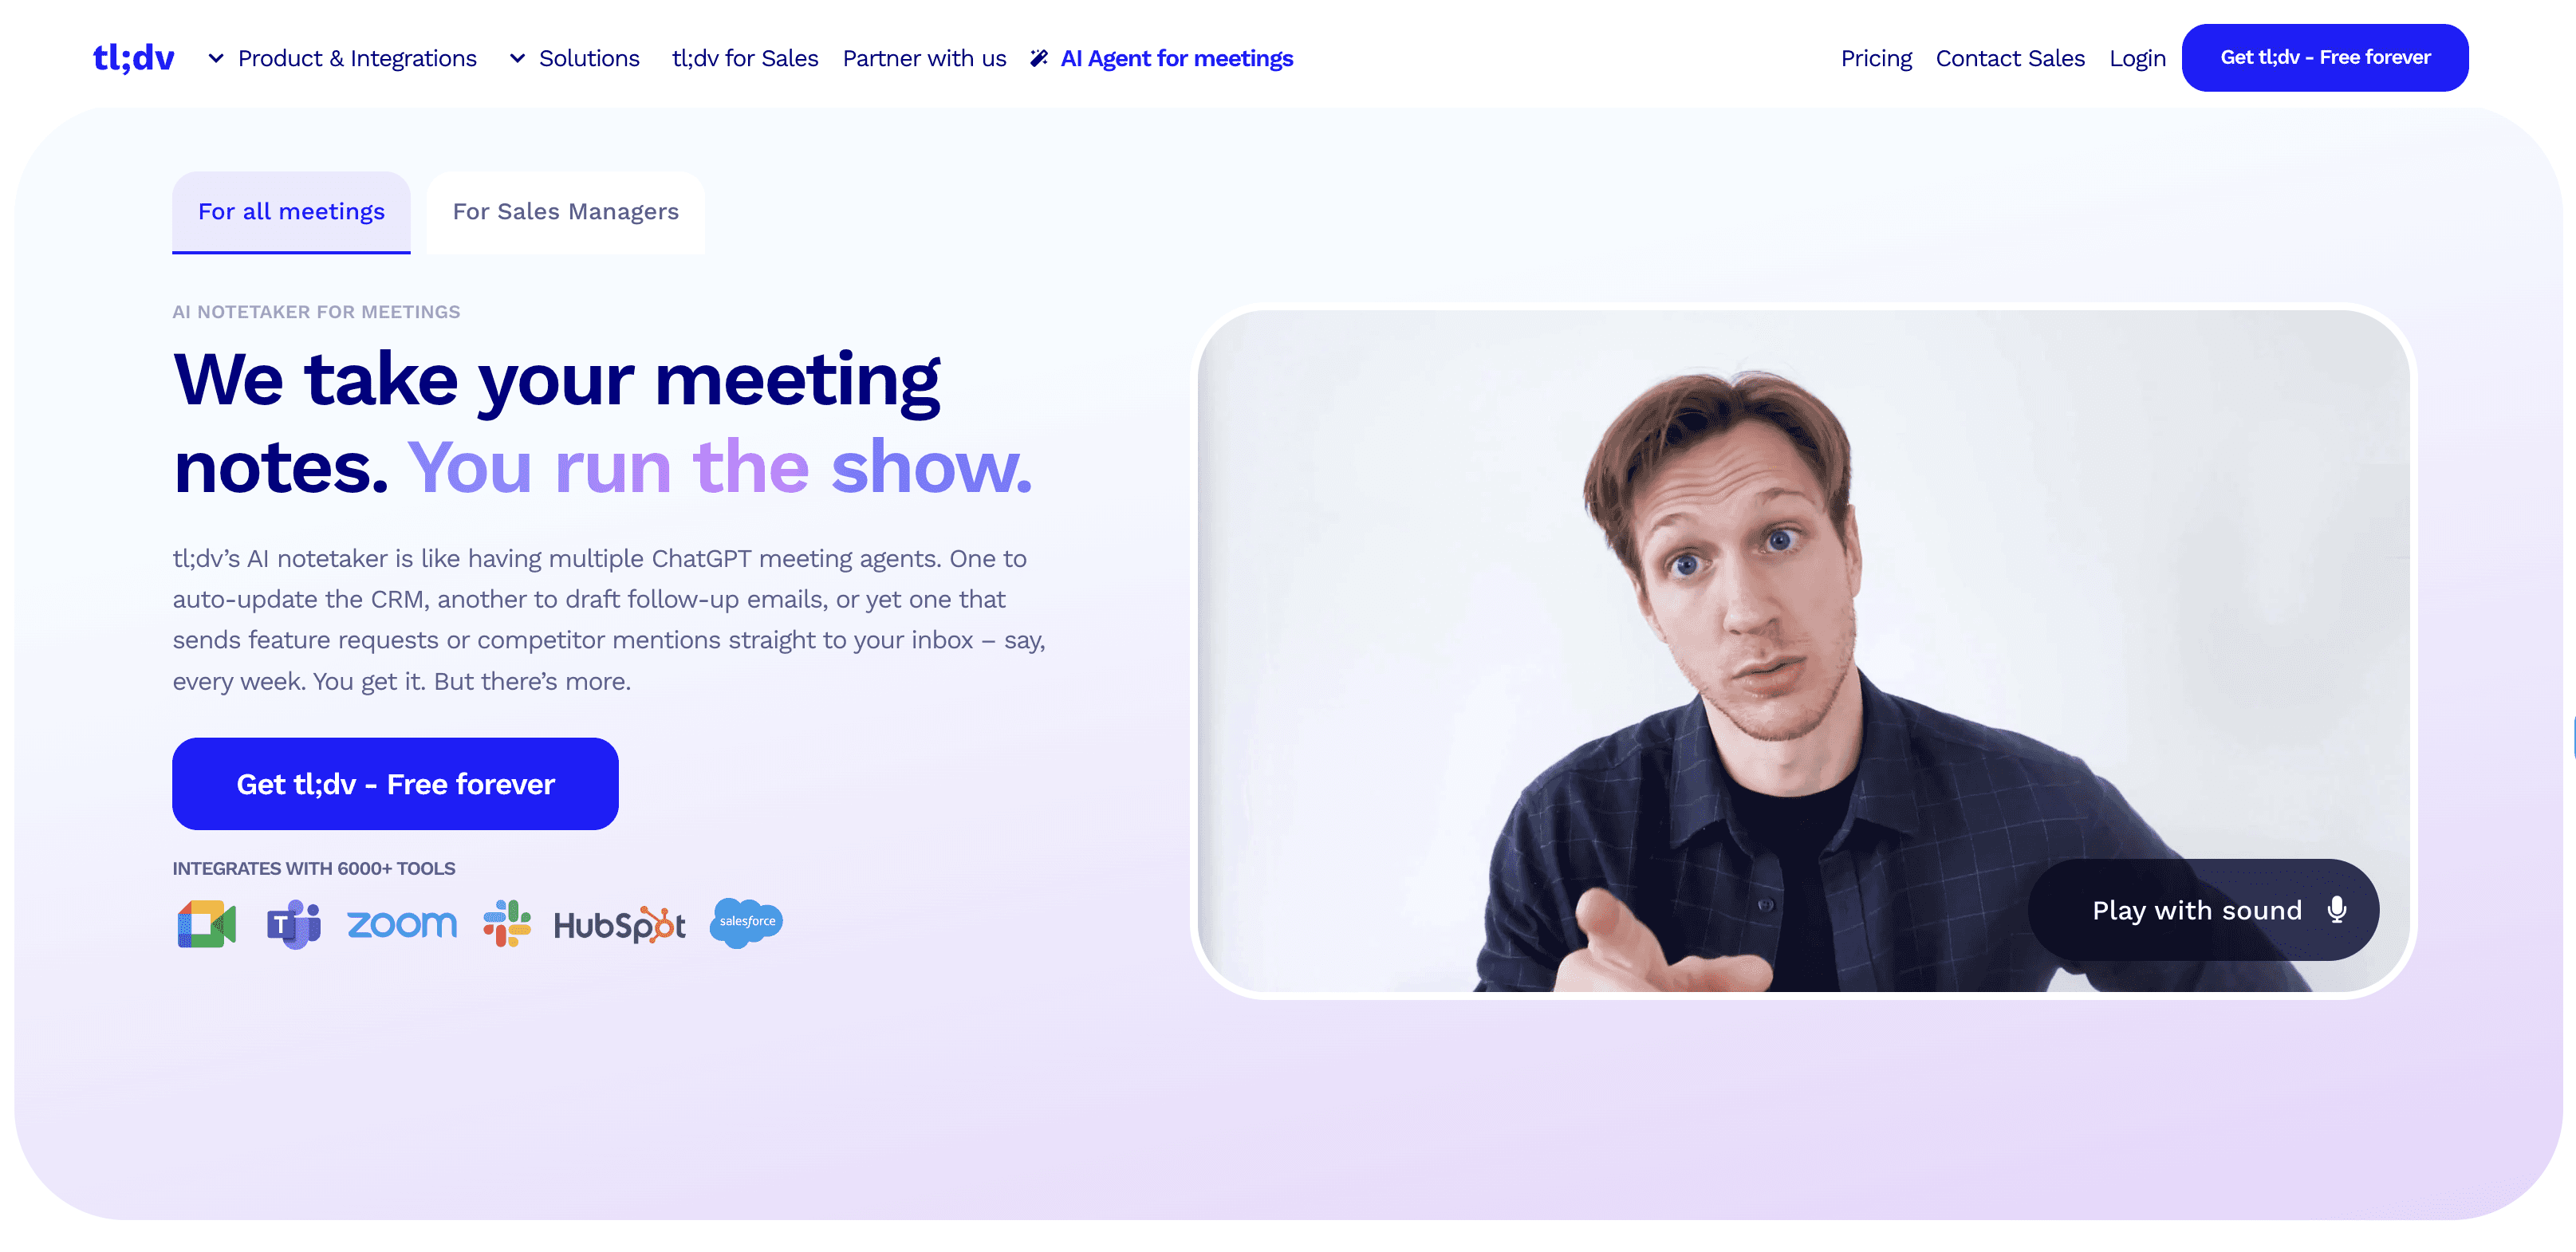Expand the Product & Integrations chevron

click(x=216, y=58)
